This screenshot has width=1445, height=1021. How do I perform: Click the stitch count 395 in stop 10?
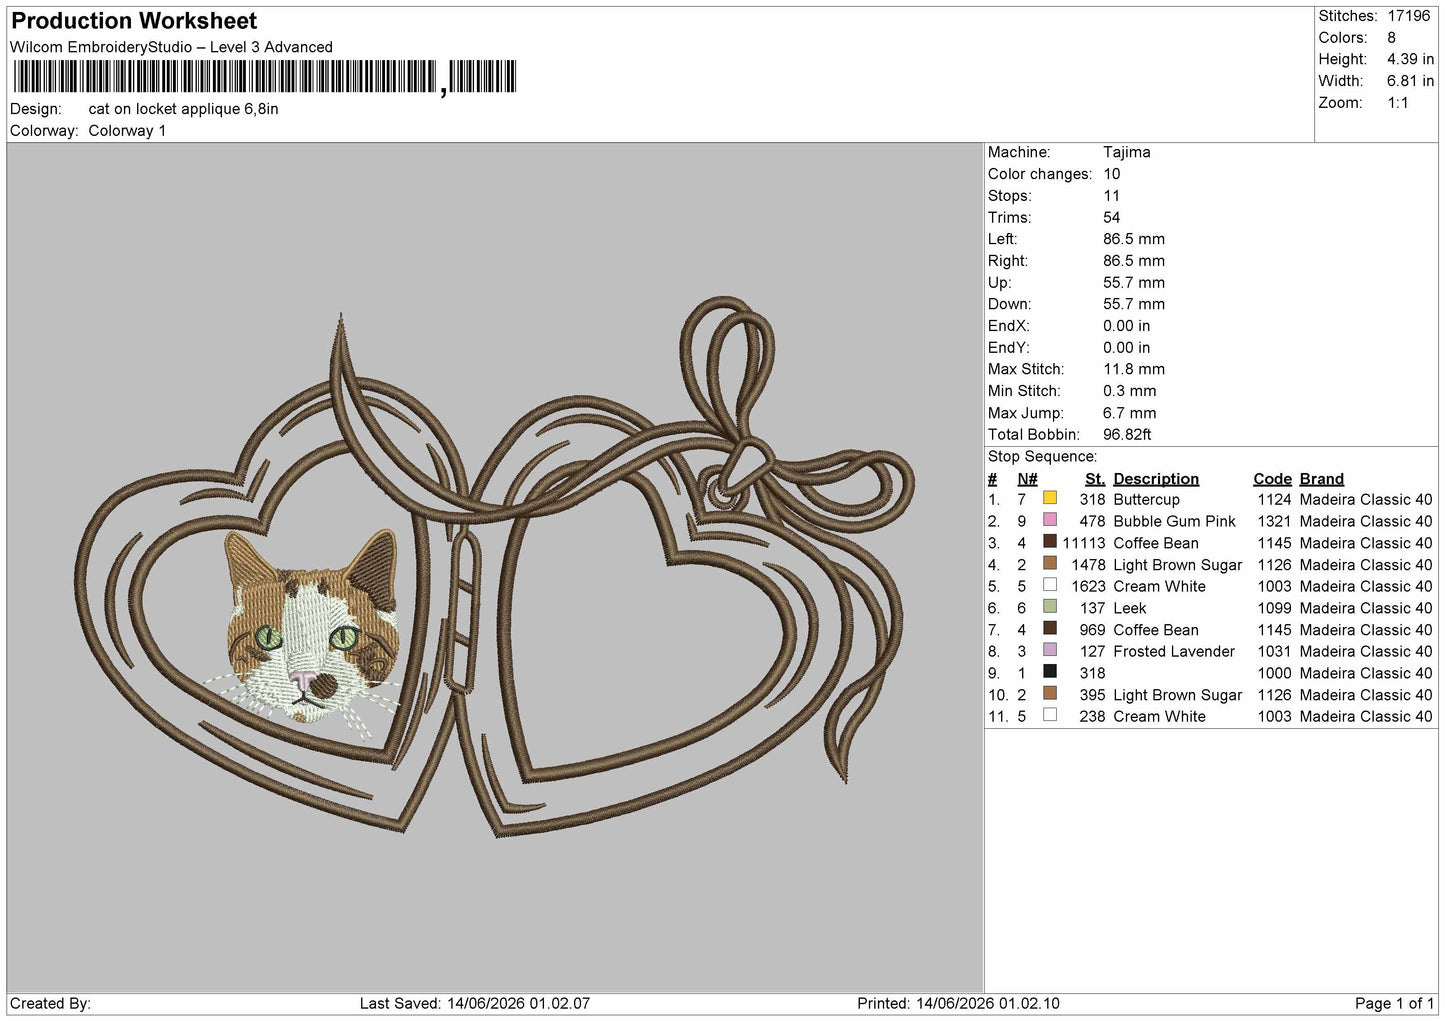pyautogui.click(x=1092, y=695)
